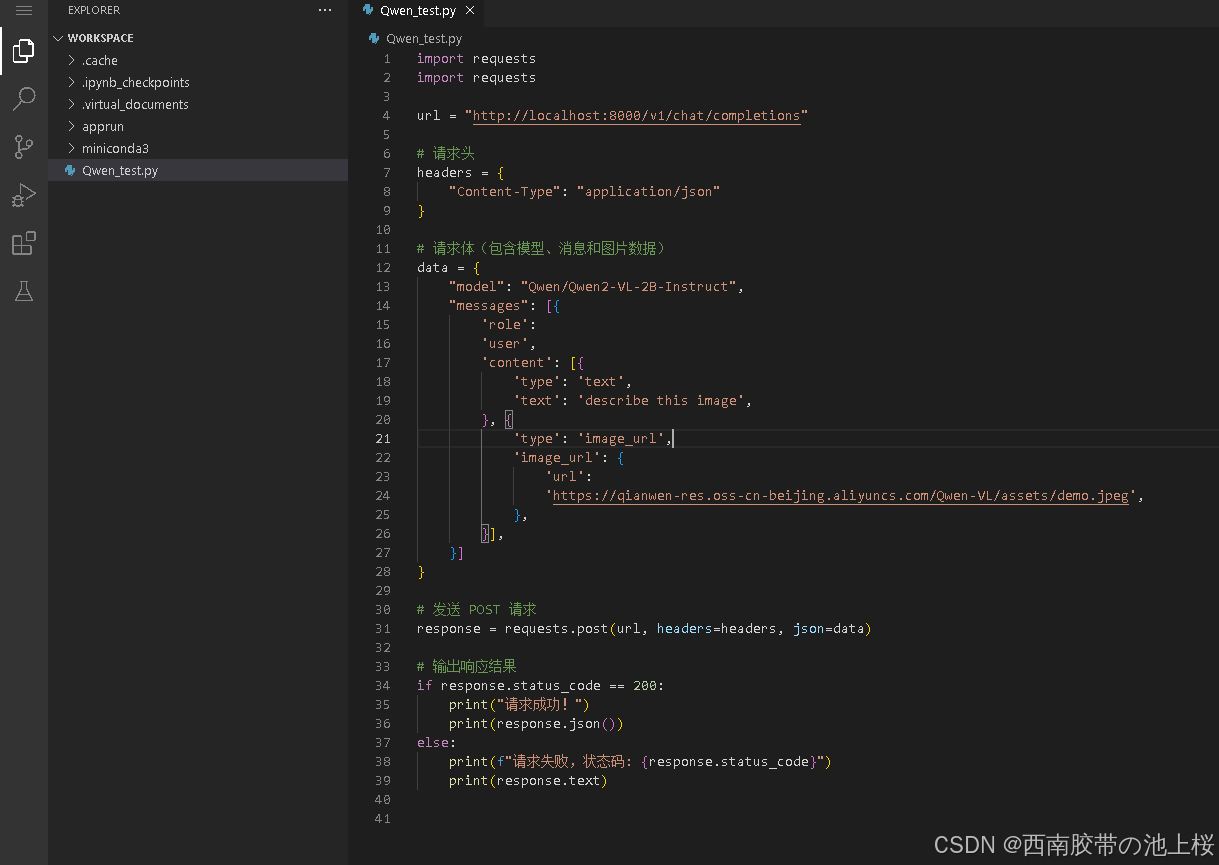This screenshot has width=1219, height=865.
Task: Click 'image_url' type value on line 21
Action: (620, 439)
